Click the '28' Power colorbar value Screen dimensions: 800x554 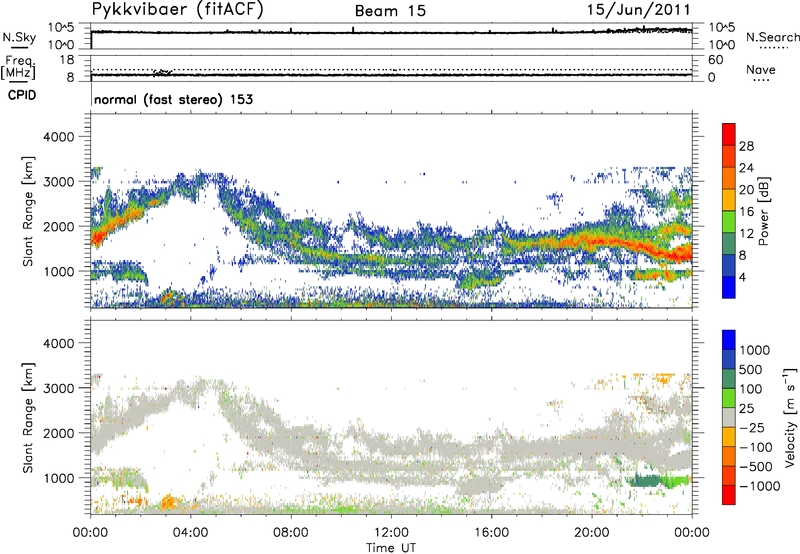[746, 146]
